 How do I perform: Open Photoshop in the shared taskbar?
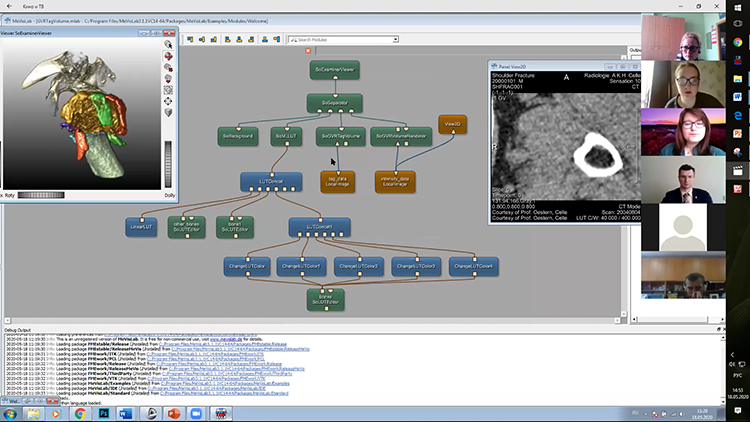(x=103, y=414)
